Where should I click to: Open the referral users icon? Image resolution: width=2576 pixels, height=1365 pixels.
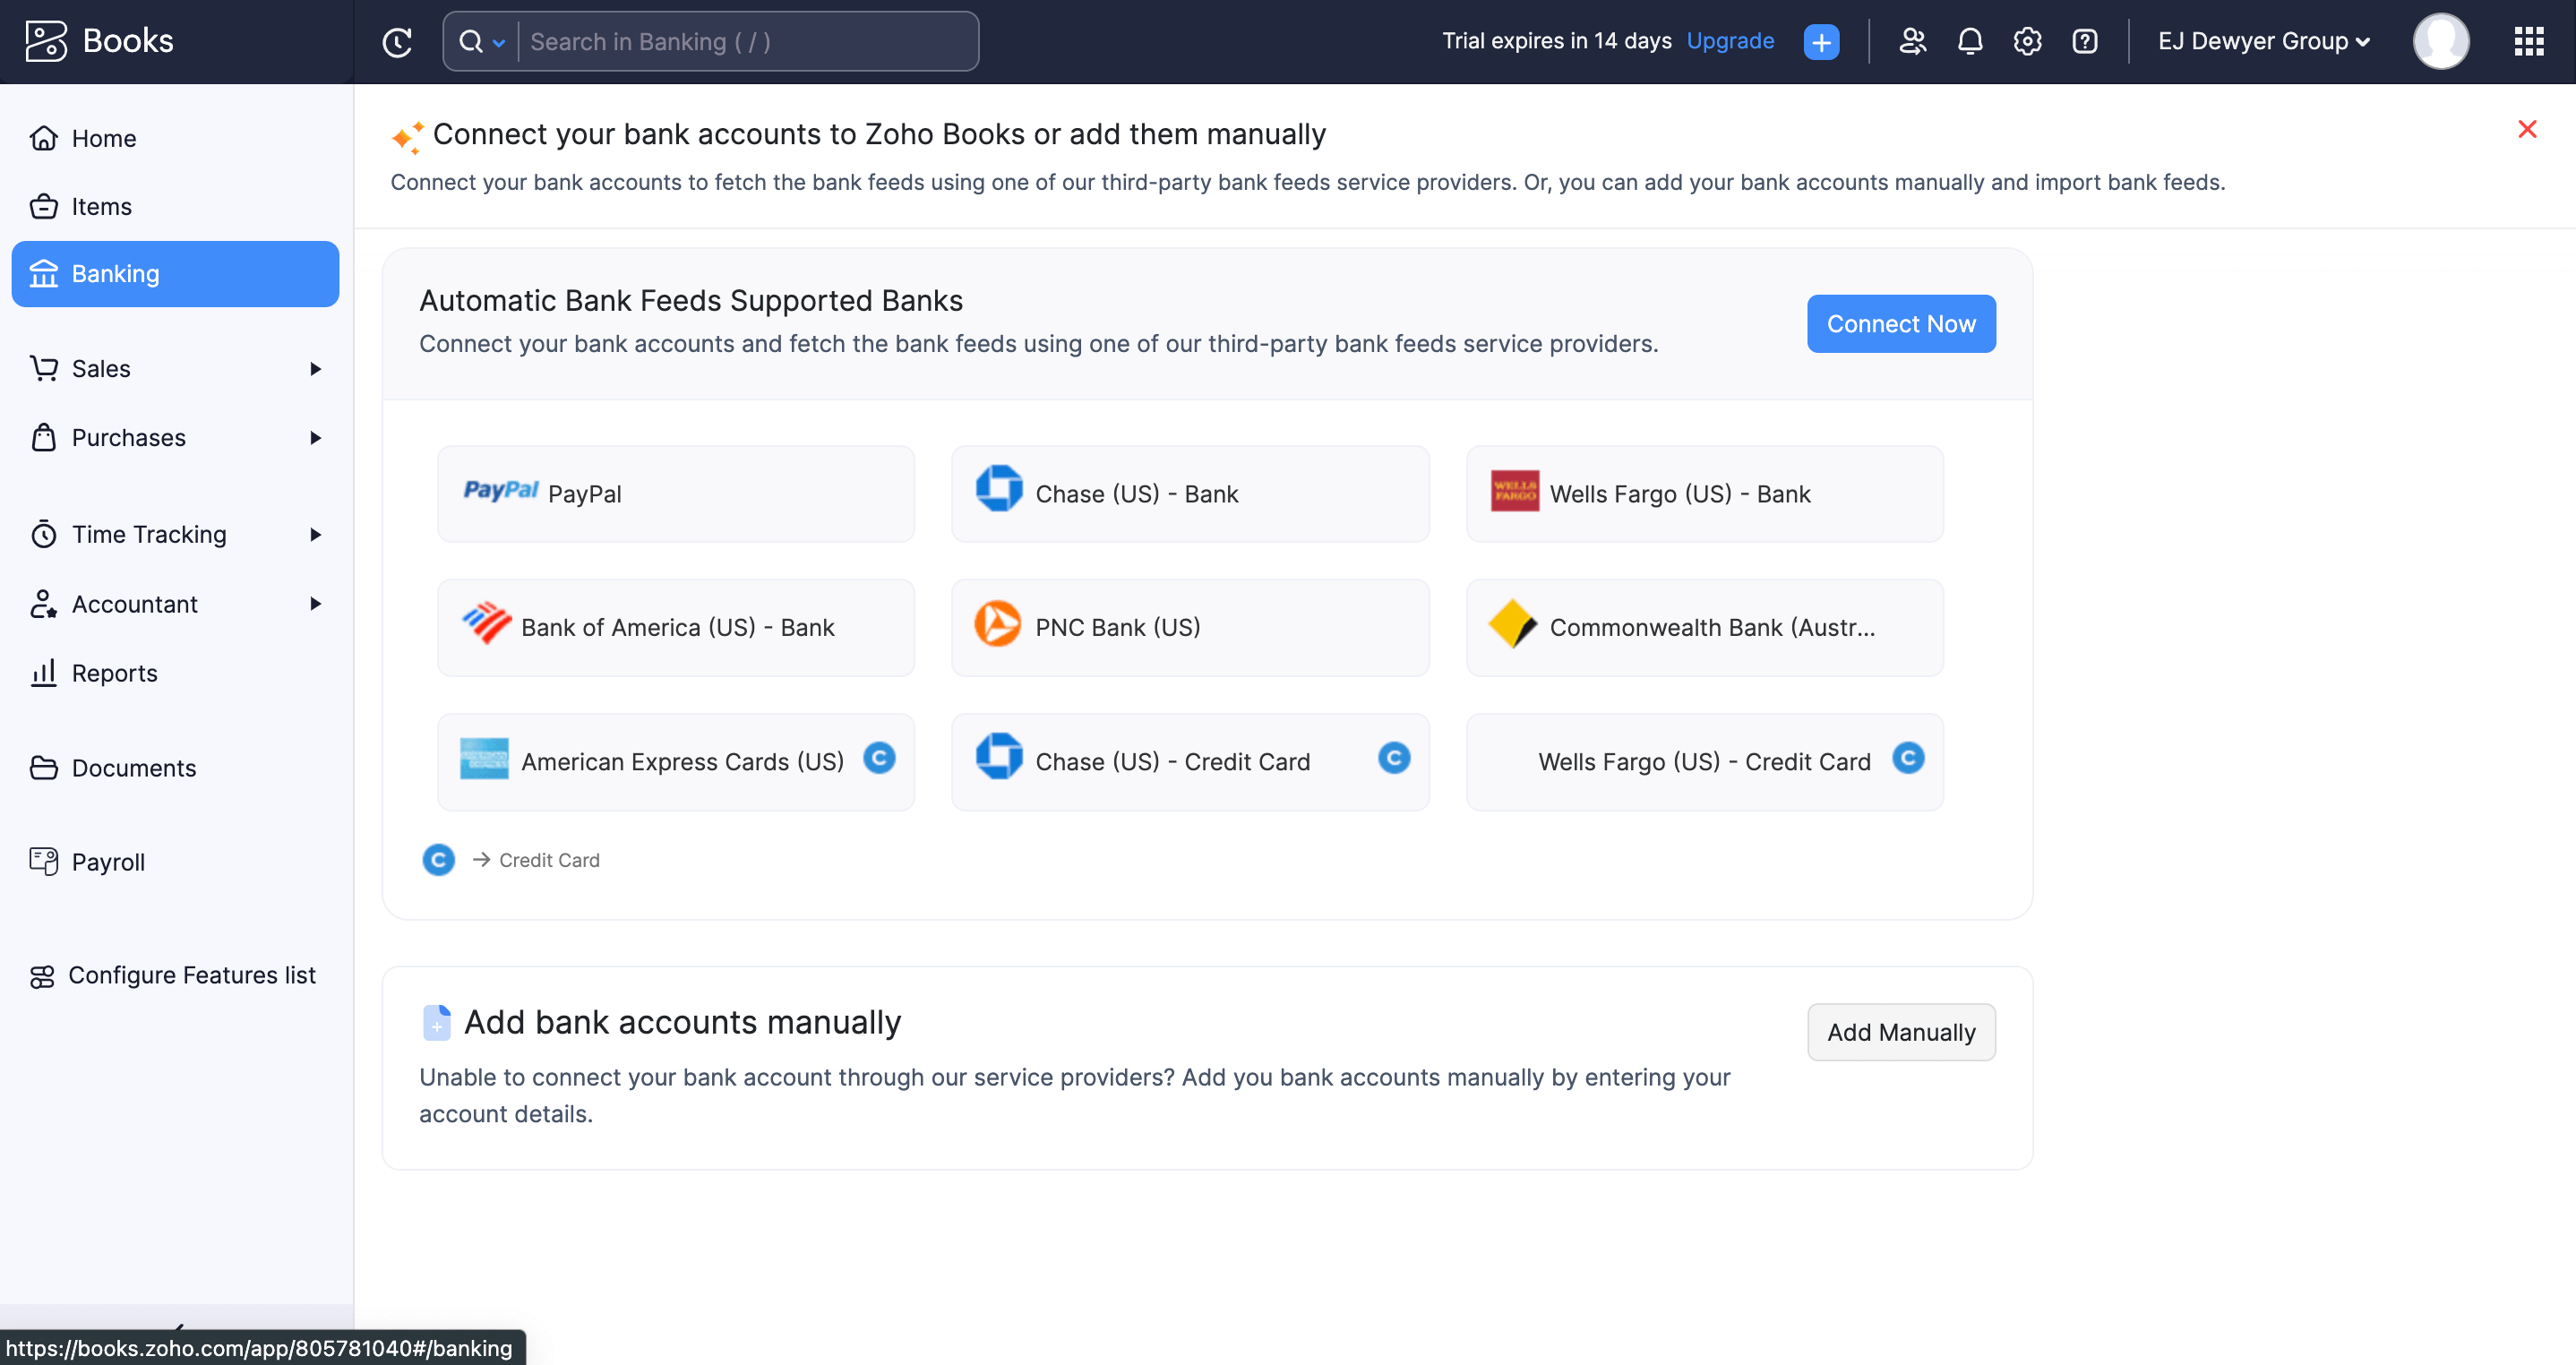tap(1912, 41)
